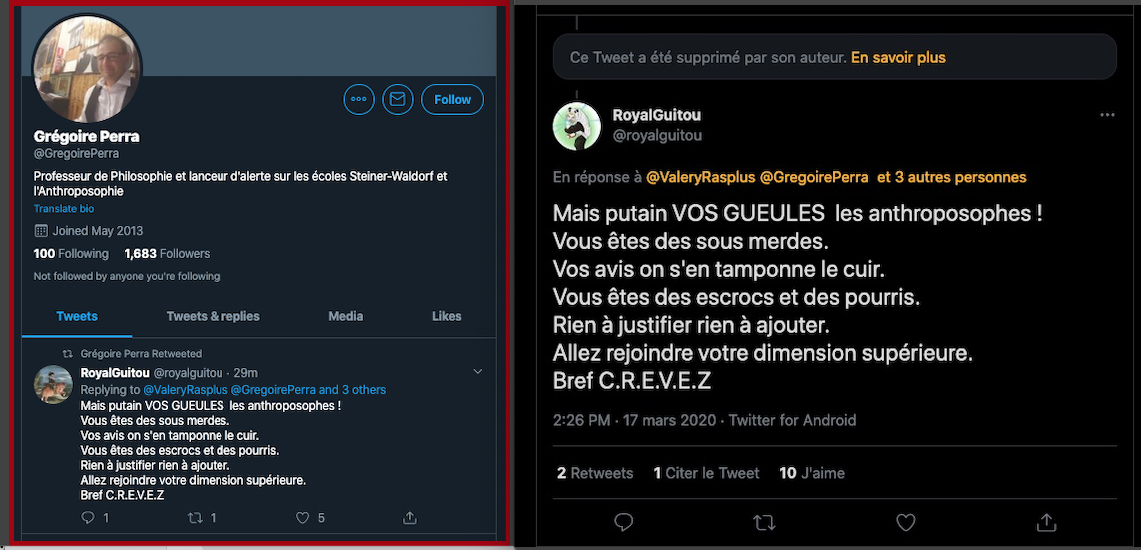The image size is (1141, 550).
Task: Switch to the Tweets & replies tab
Action: [213, 316]
